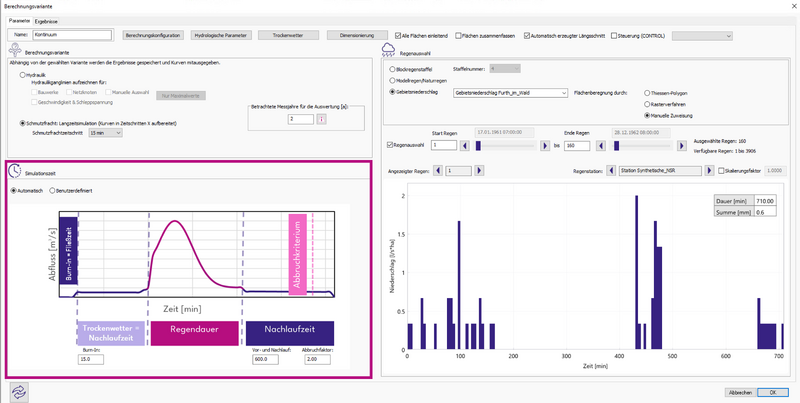
Task: Open Berechnungskonfiguration settings
Action: [154, 36]
